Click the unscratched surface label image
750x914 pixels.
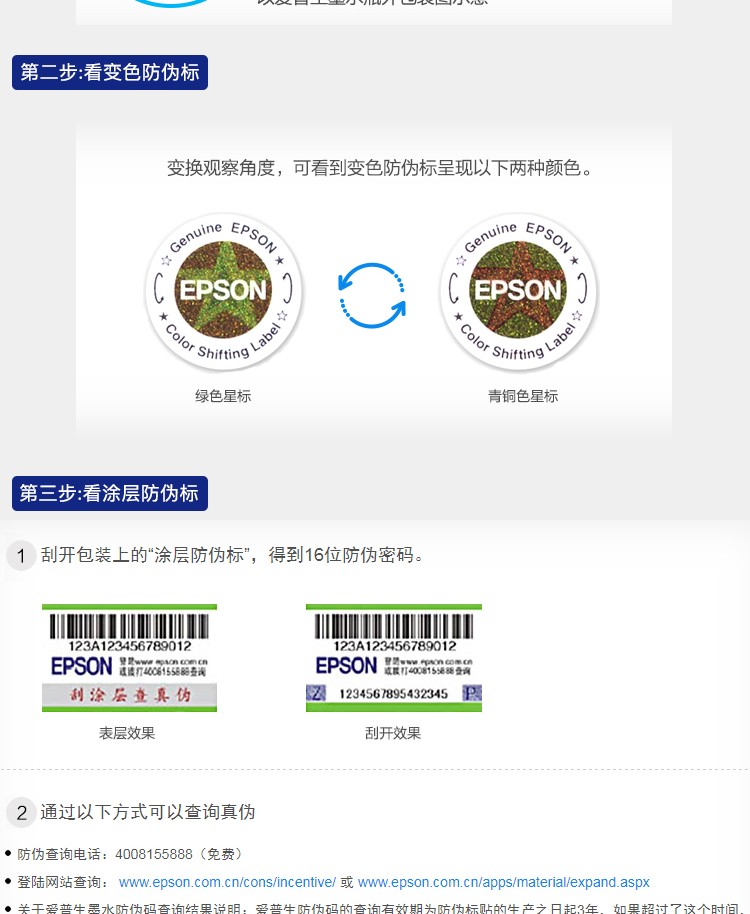pyautogui.click(x=129, y=658)
